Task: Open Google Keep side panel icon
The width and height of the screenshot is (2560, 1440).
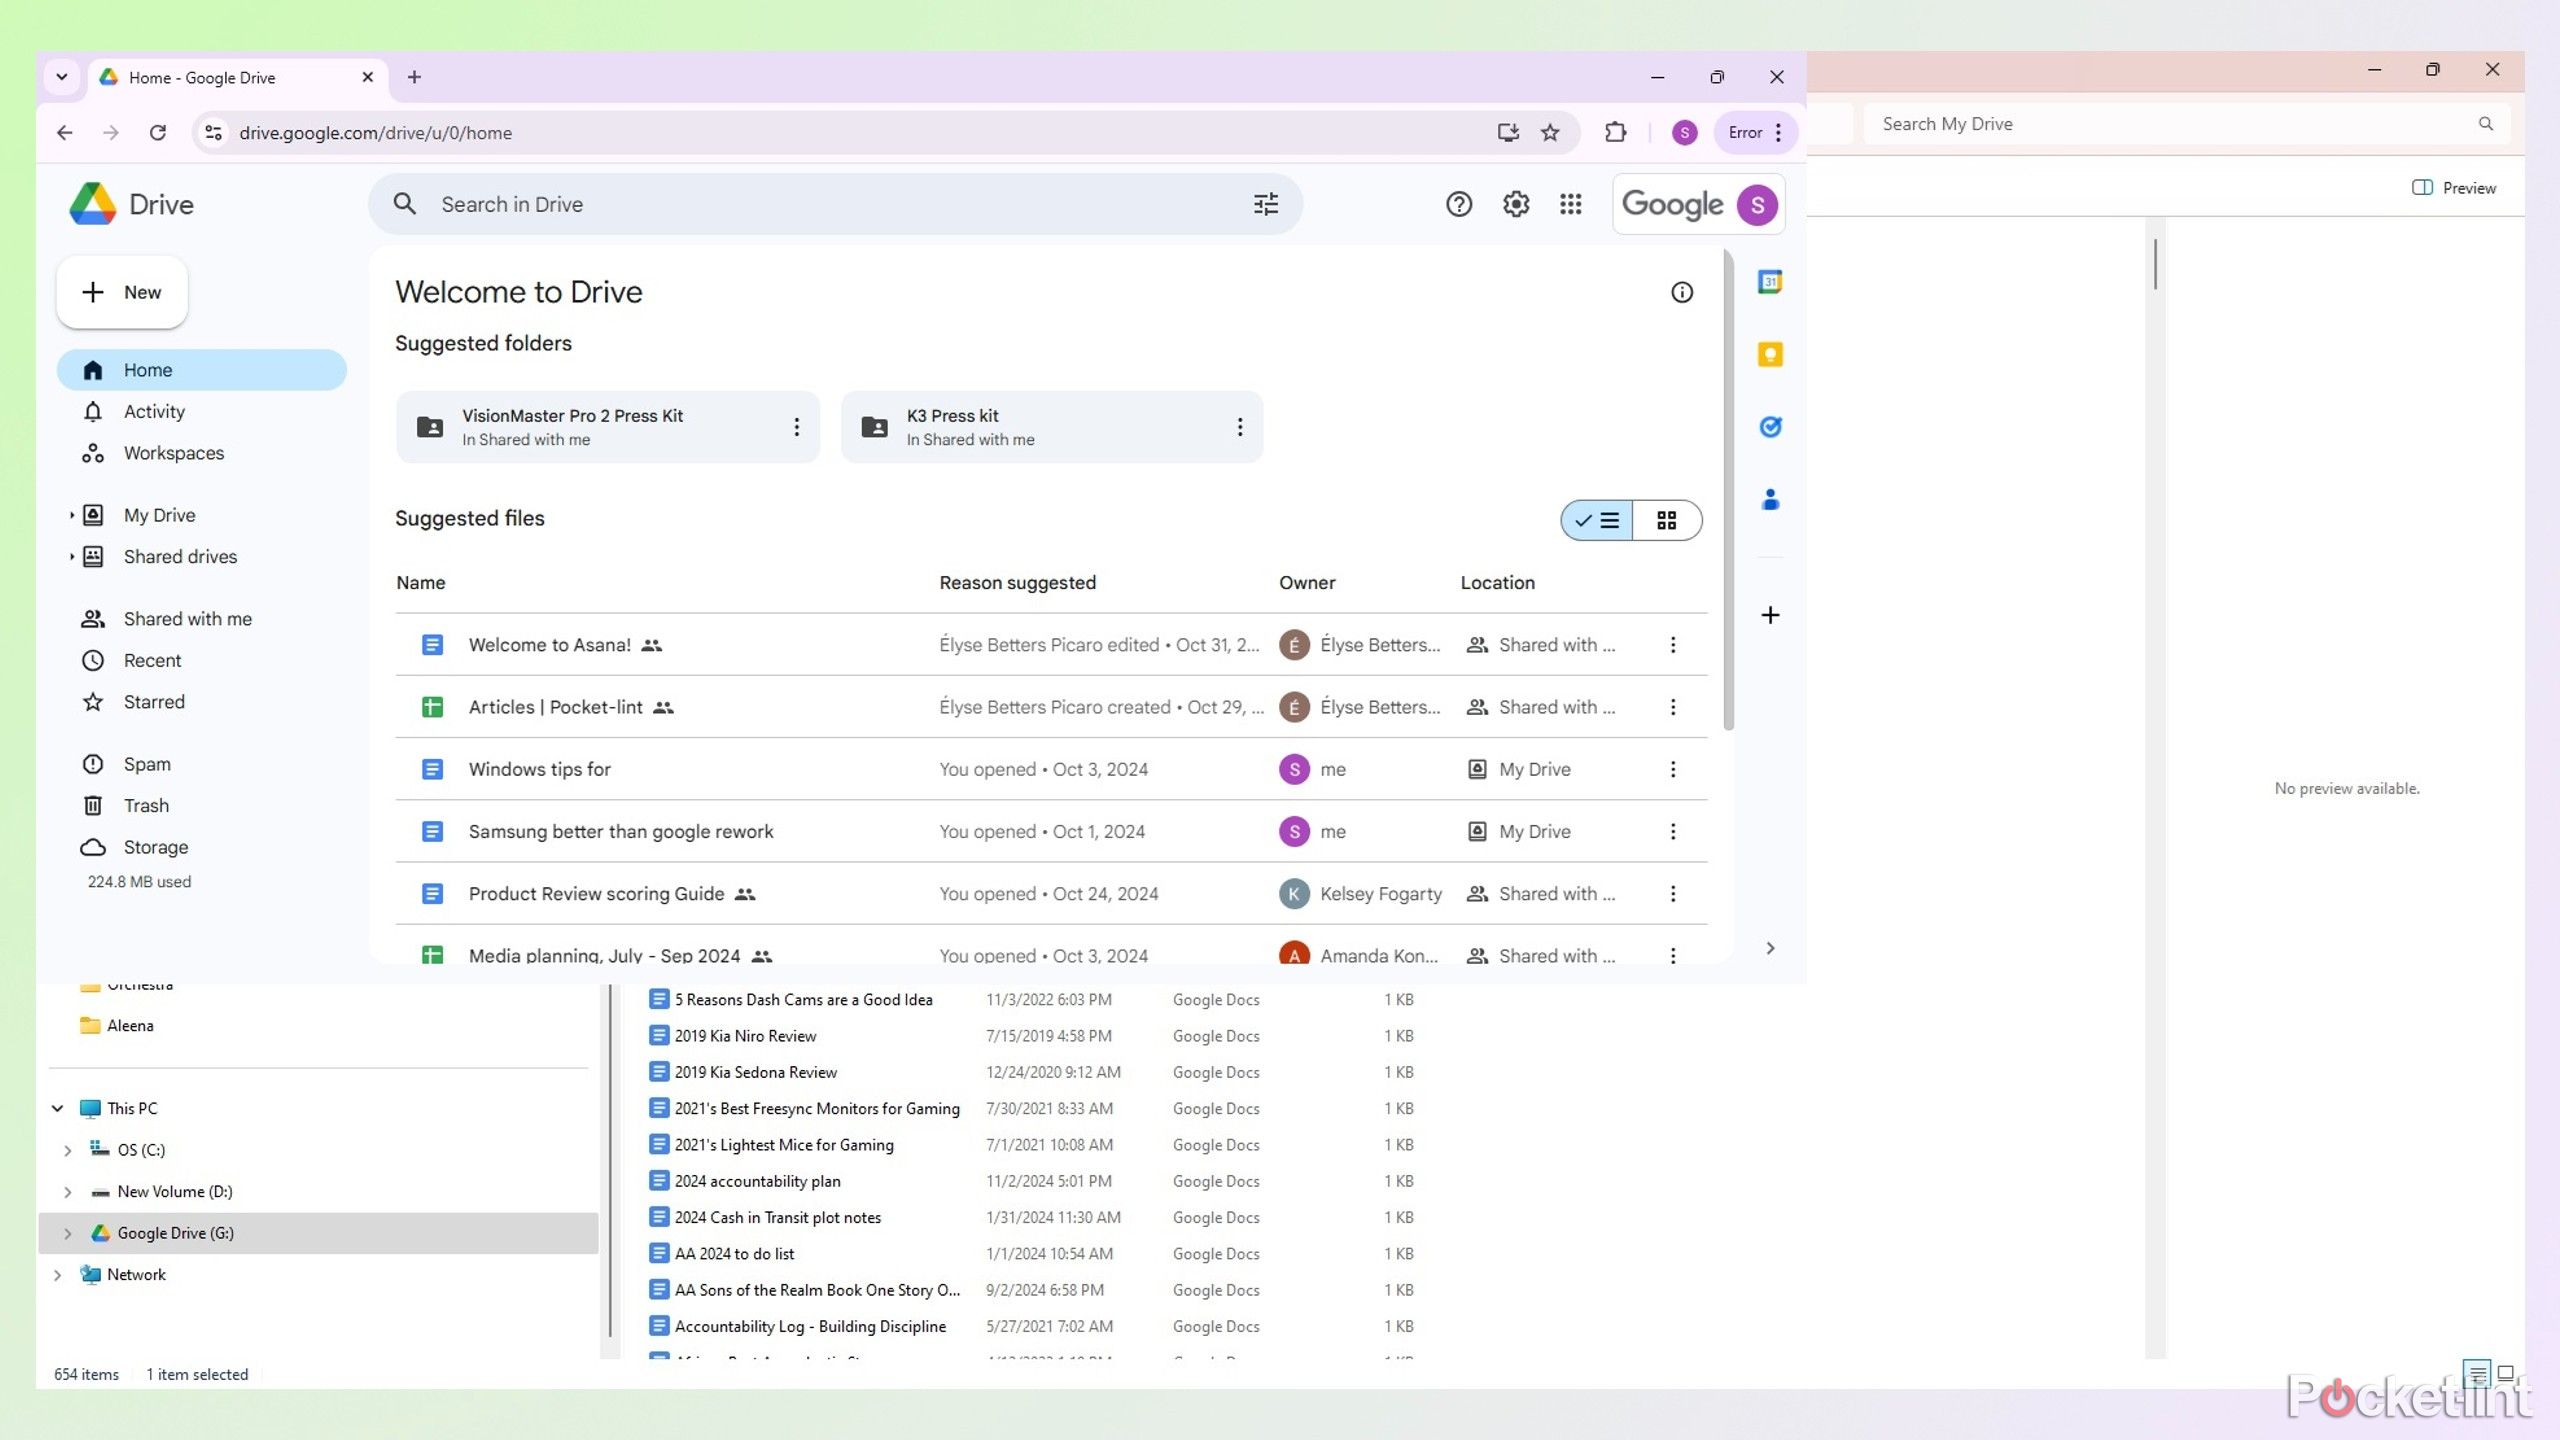Action: click(1770, 354)
